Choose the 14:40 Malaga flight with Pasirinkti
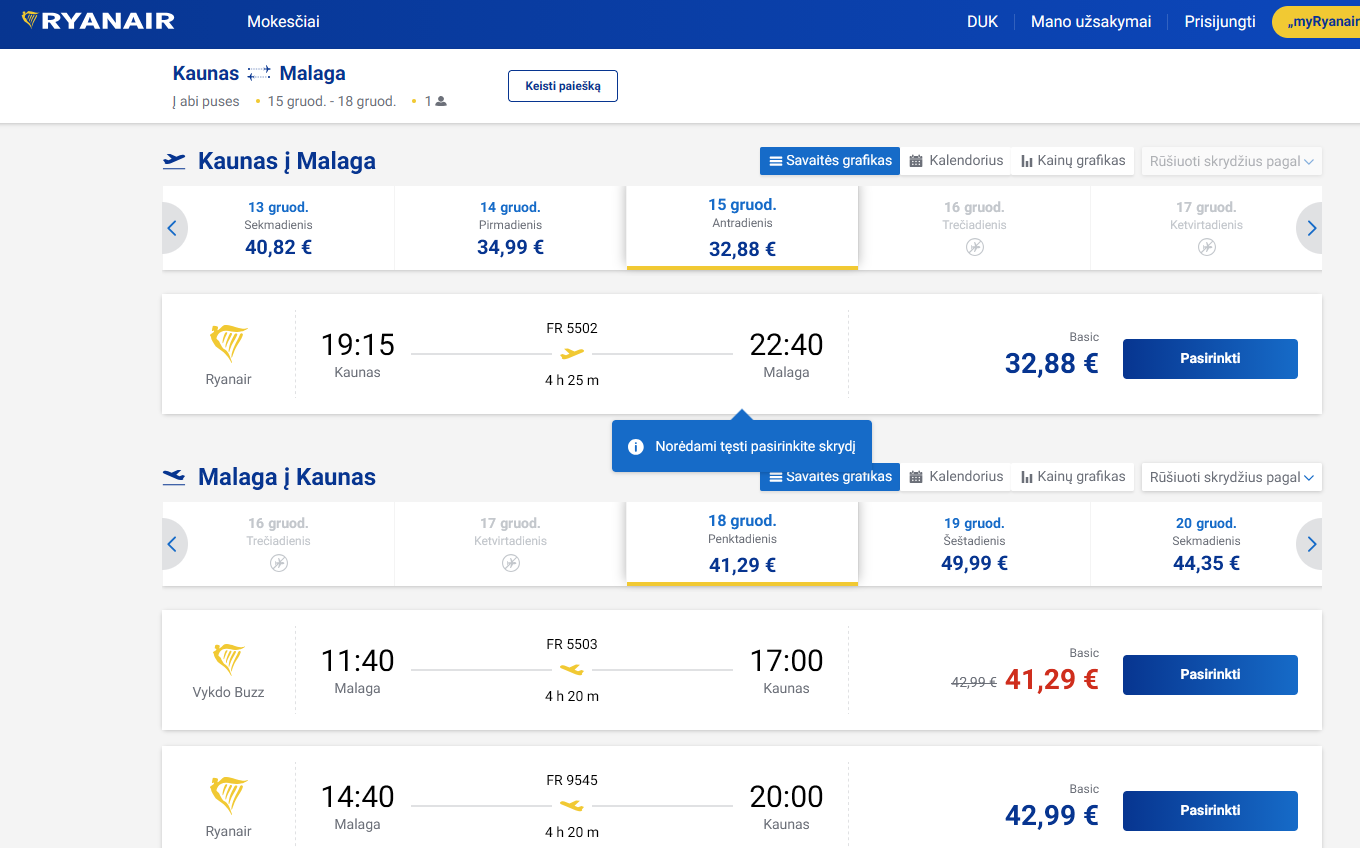The width and height of the screenshot is (1360, 848). pos(1210,811)
